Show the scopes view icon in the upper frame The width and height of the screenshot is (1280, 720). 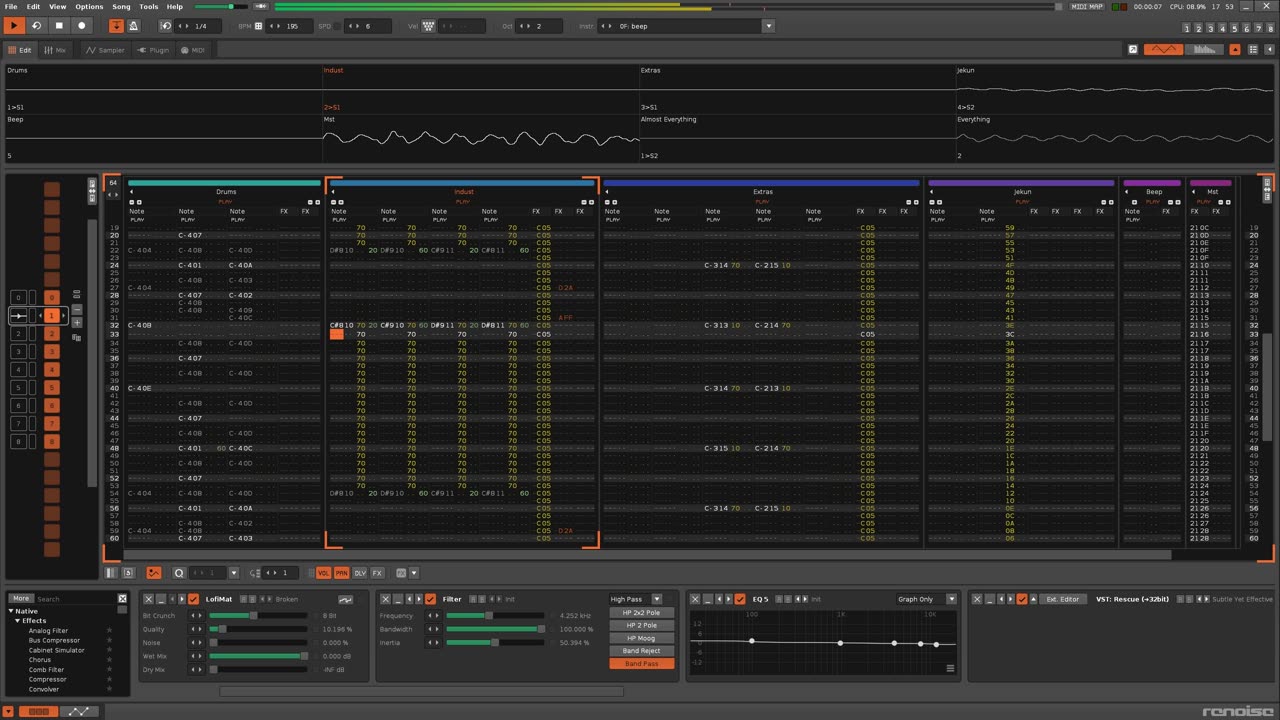point(1163,49)
